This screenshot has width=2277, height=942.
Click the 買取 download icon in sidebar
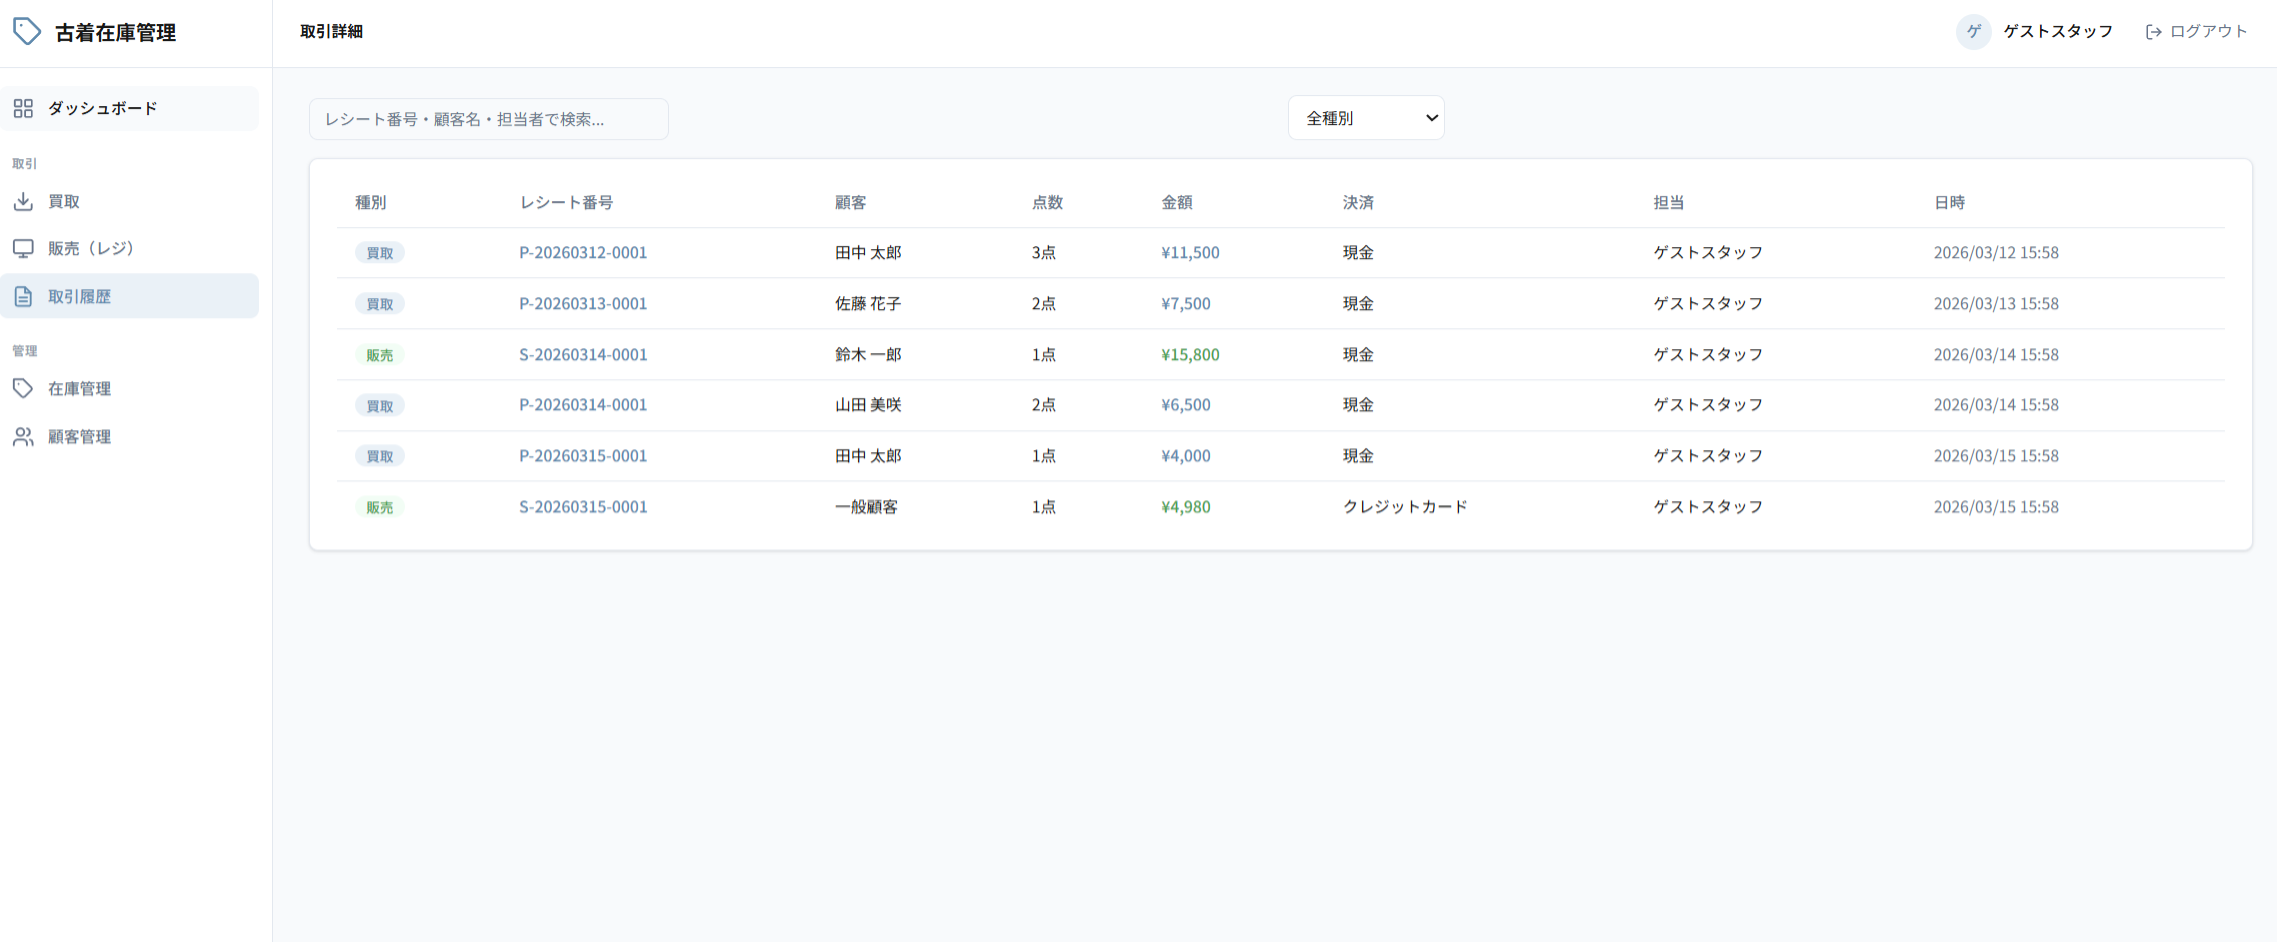click(x=23, y=202)
